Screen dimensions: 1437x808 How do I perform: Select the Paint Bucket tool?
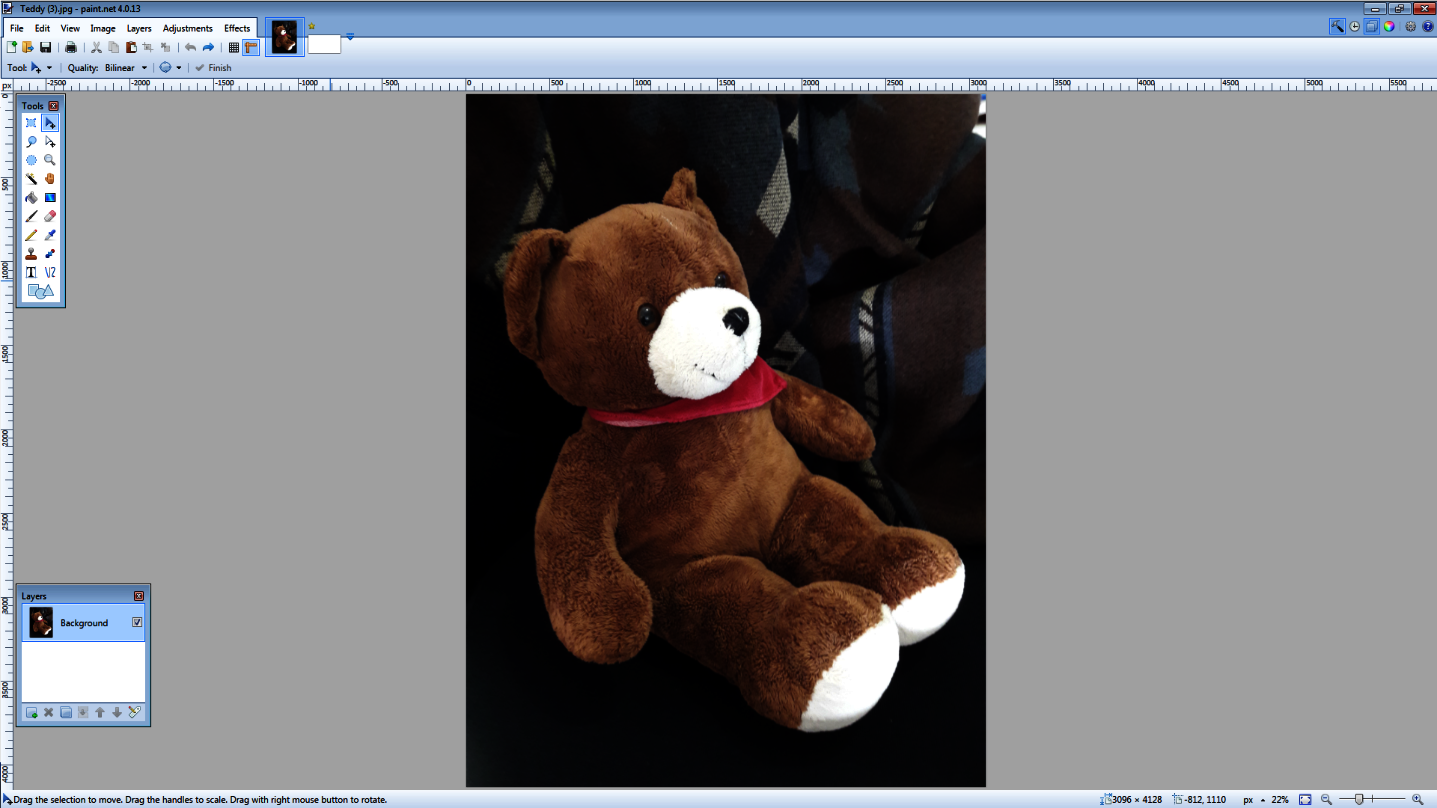click(x=31, y=197)
